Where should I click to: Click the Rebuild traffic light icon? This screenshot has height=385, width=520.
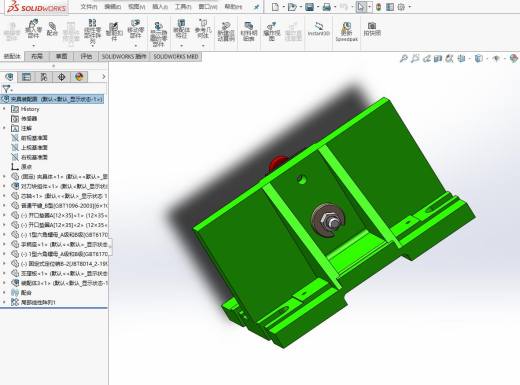pos(378,7)
